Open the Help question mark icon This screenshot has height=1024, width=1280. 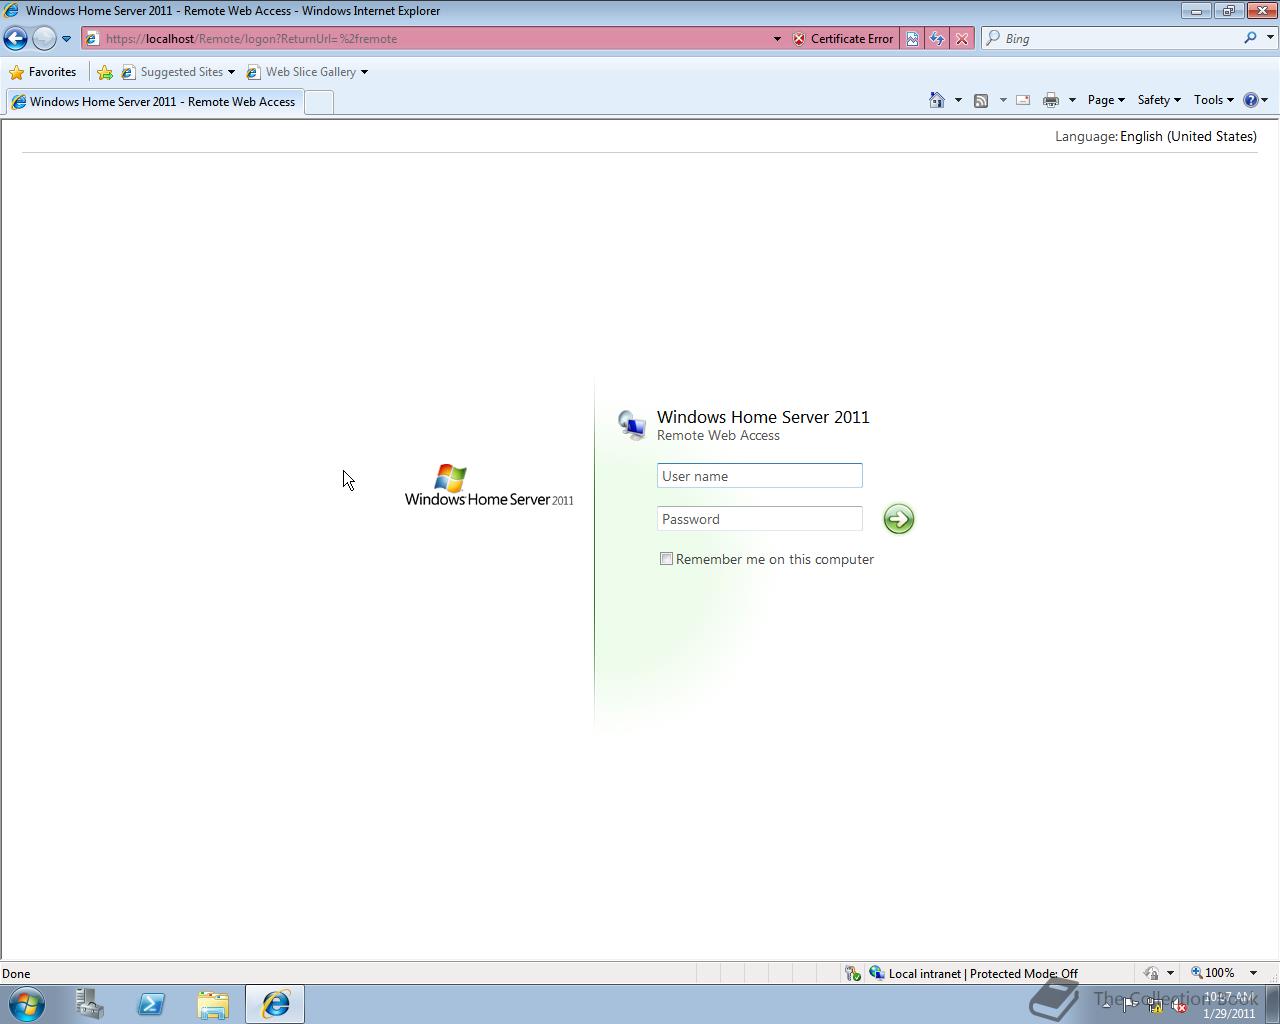click(1253, 100)
